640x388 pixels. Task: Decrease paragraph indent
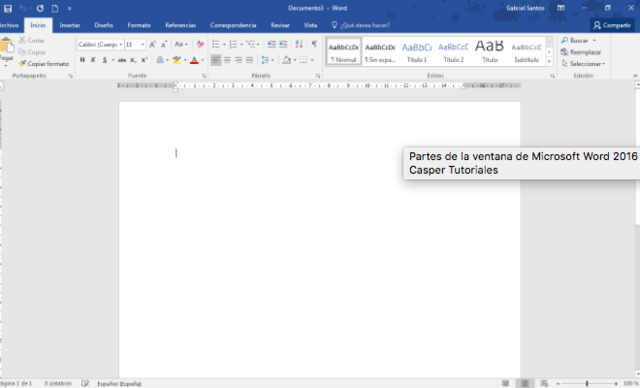(271, 44)
